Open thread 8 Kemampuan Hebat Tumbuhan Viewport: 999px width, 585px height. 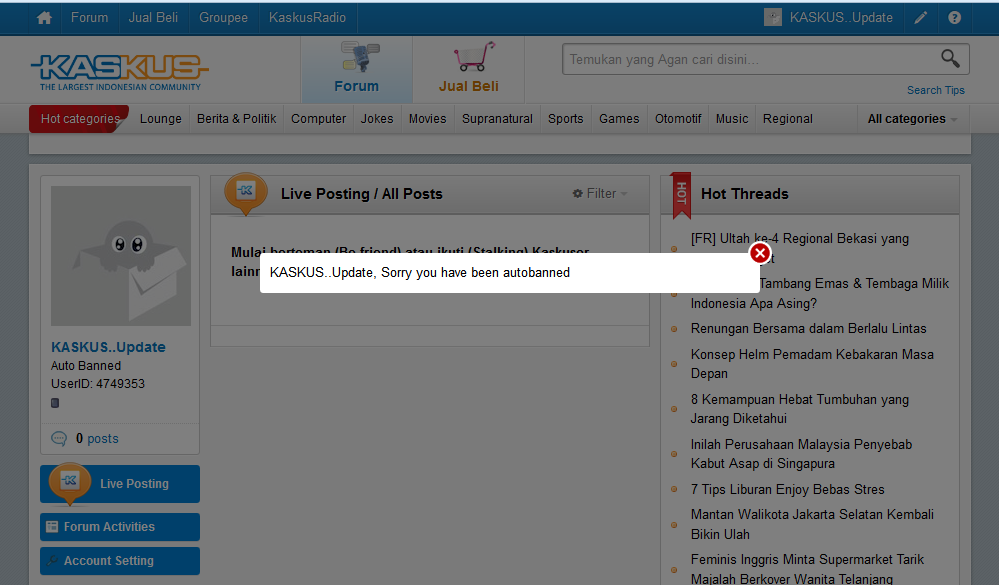(800, 408)
